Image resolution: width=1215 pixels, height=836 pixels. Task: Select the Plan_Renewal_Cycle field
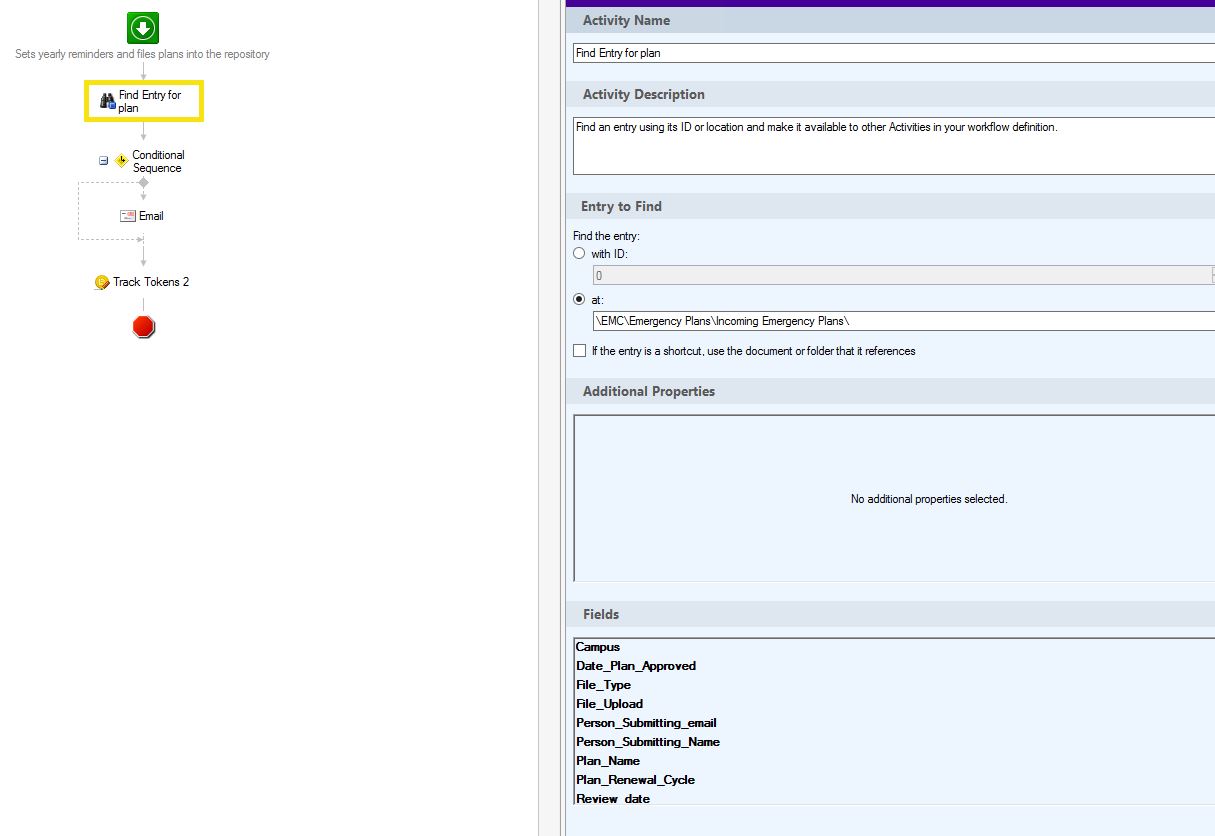pyautogui.click(x=635, y=780)
